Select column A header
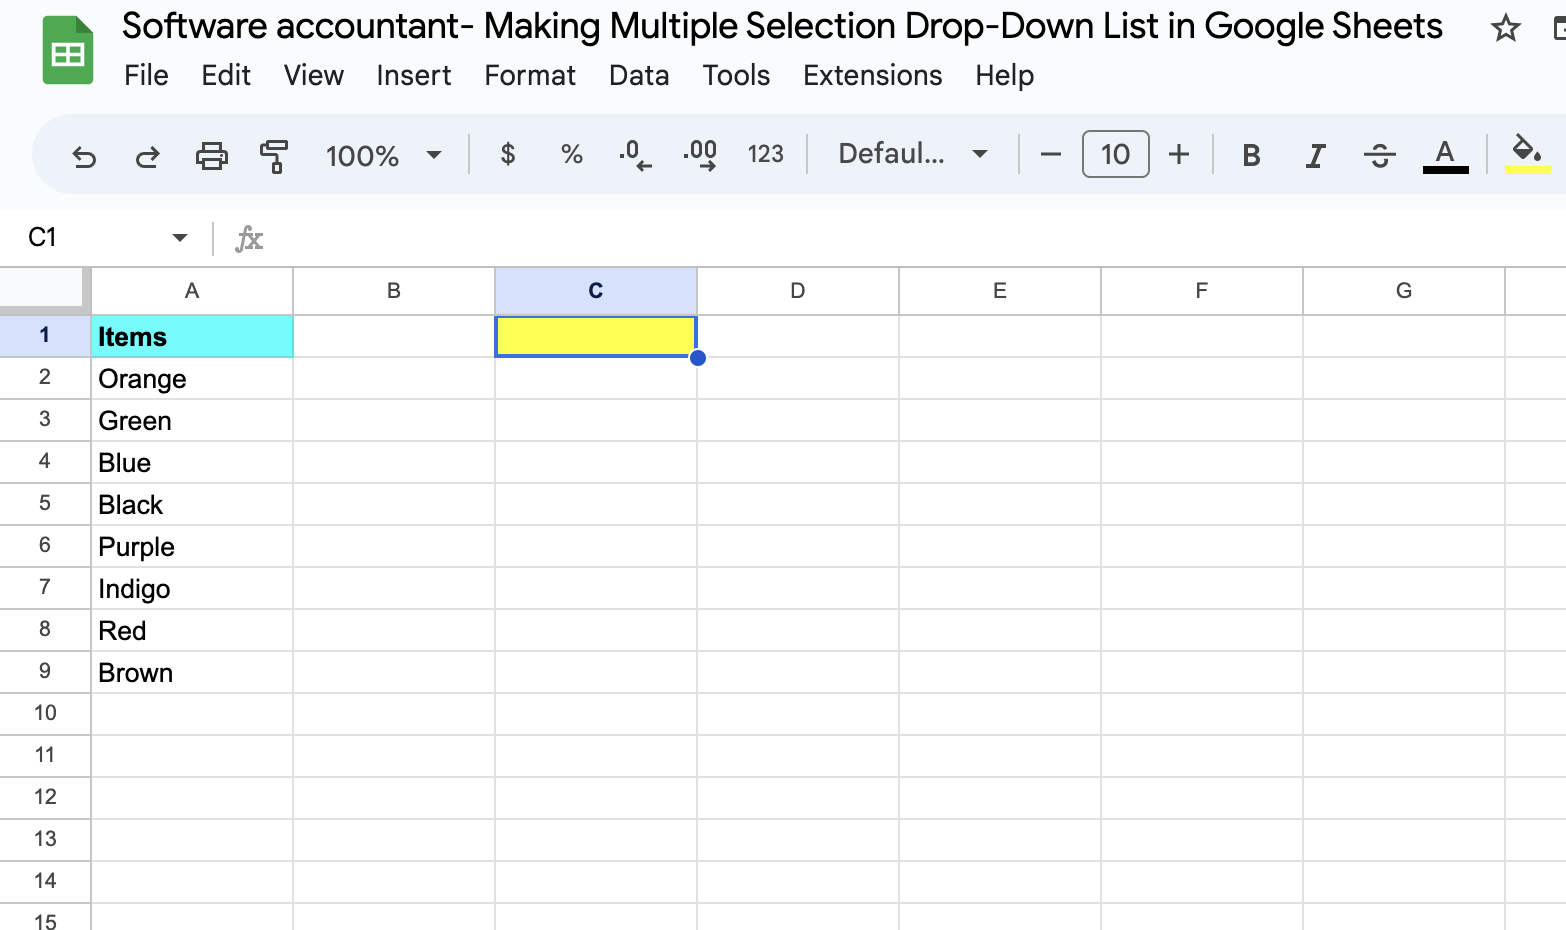Image resolution: width=1566 pixels, height=930 pixels. pos(192,291)
